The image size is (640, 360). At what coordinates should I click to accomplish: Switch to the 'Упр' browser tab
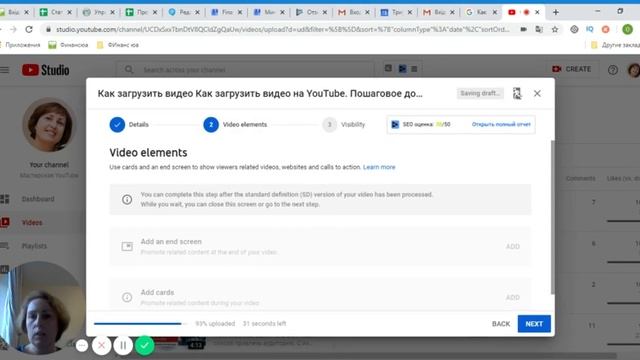(x=98, y=12)
